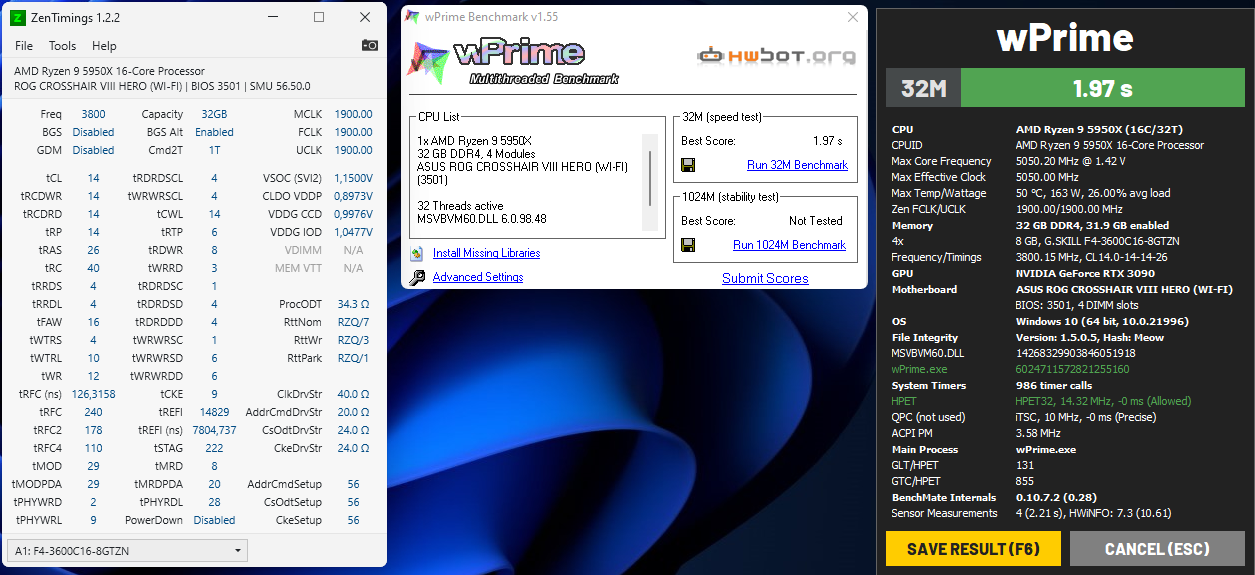
Task: Click the floppy save icon for 32M score
Action: point(688,165)
